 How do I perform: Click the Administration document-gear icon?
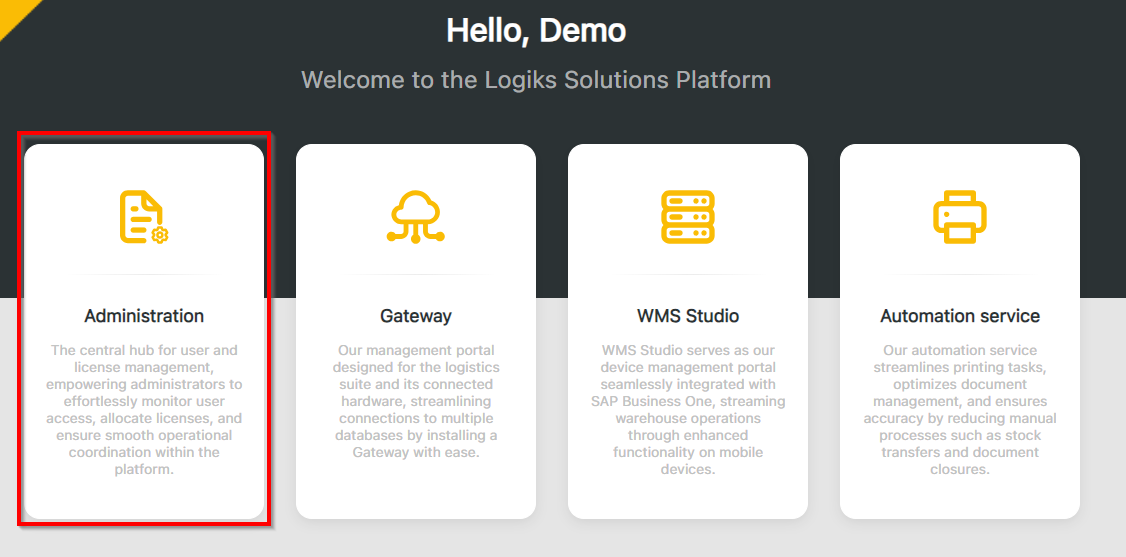[144, 217]
